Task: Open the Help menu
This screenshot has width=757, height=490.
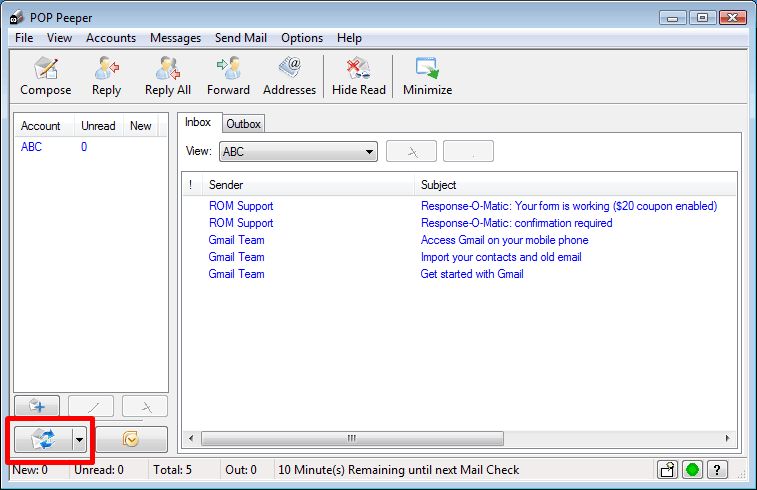Action: 349,38
